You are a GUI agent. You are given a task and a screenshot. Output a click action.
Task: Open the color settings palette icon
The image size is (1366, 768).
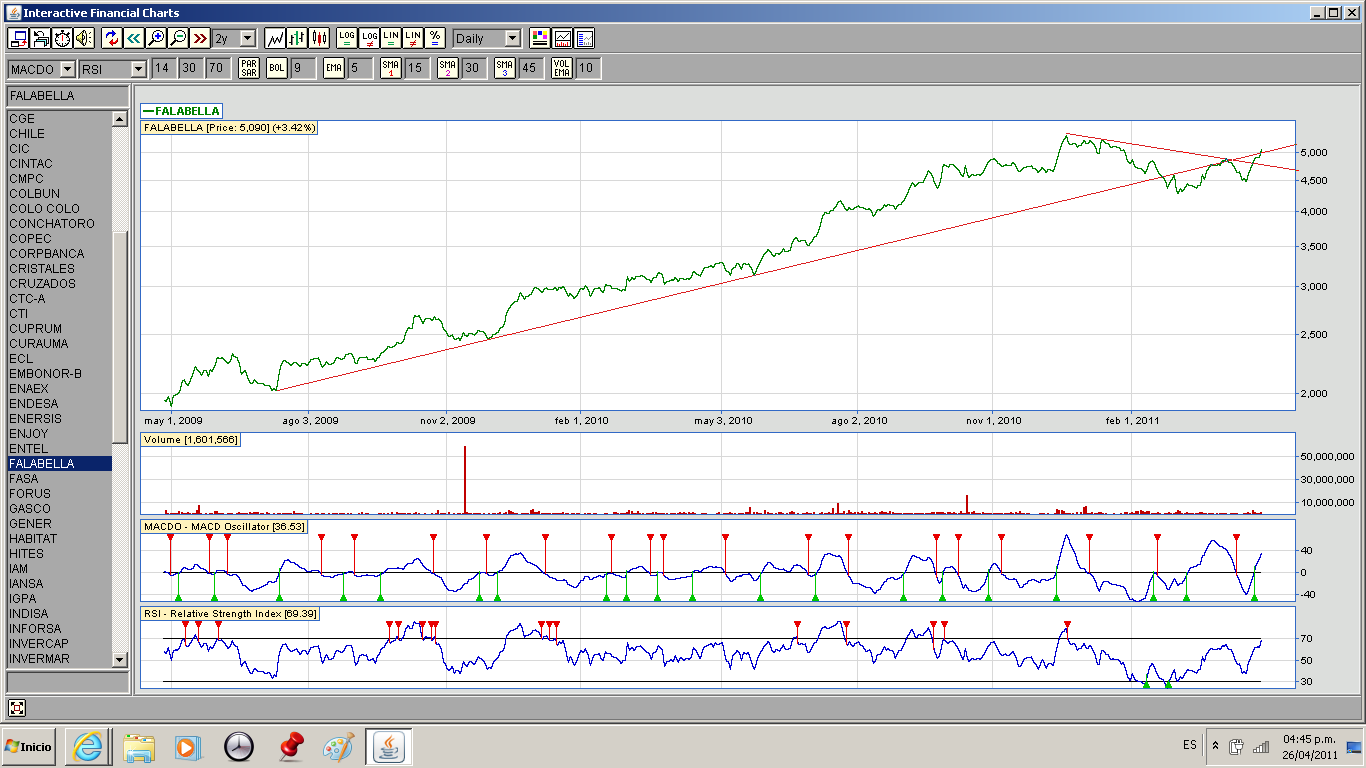coord(540,38)
